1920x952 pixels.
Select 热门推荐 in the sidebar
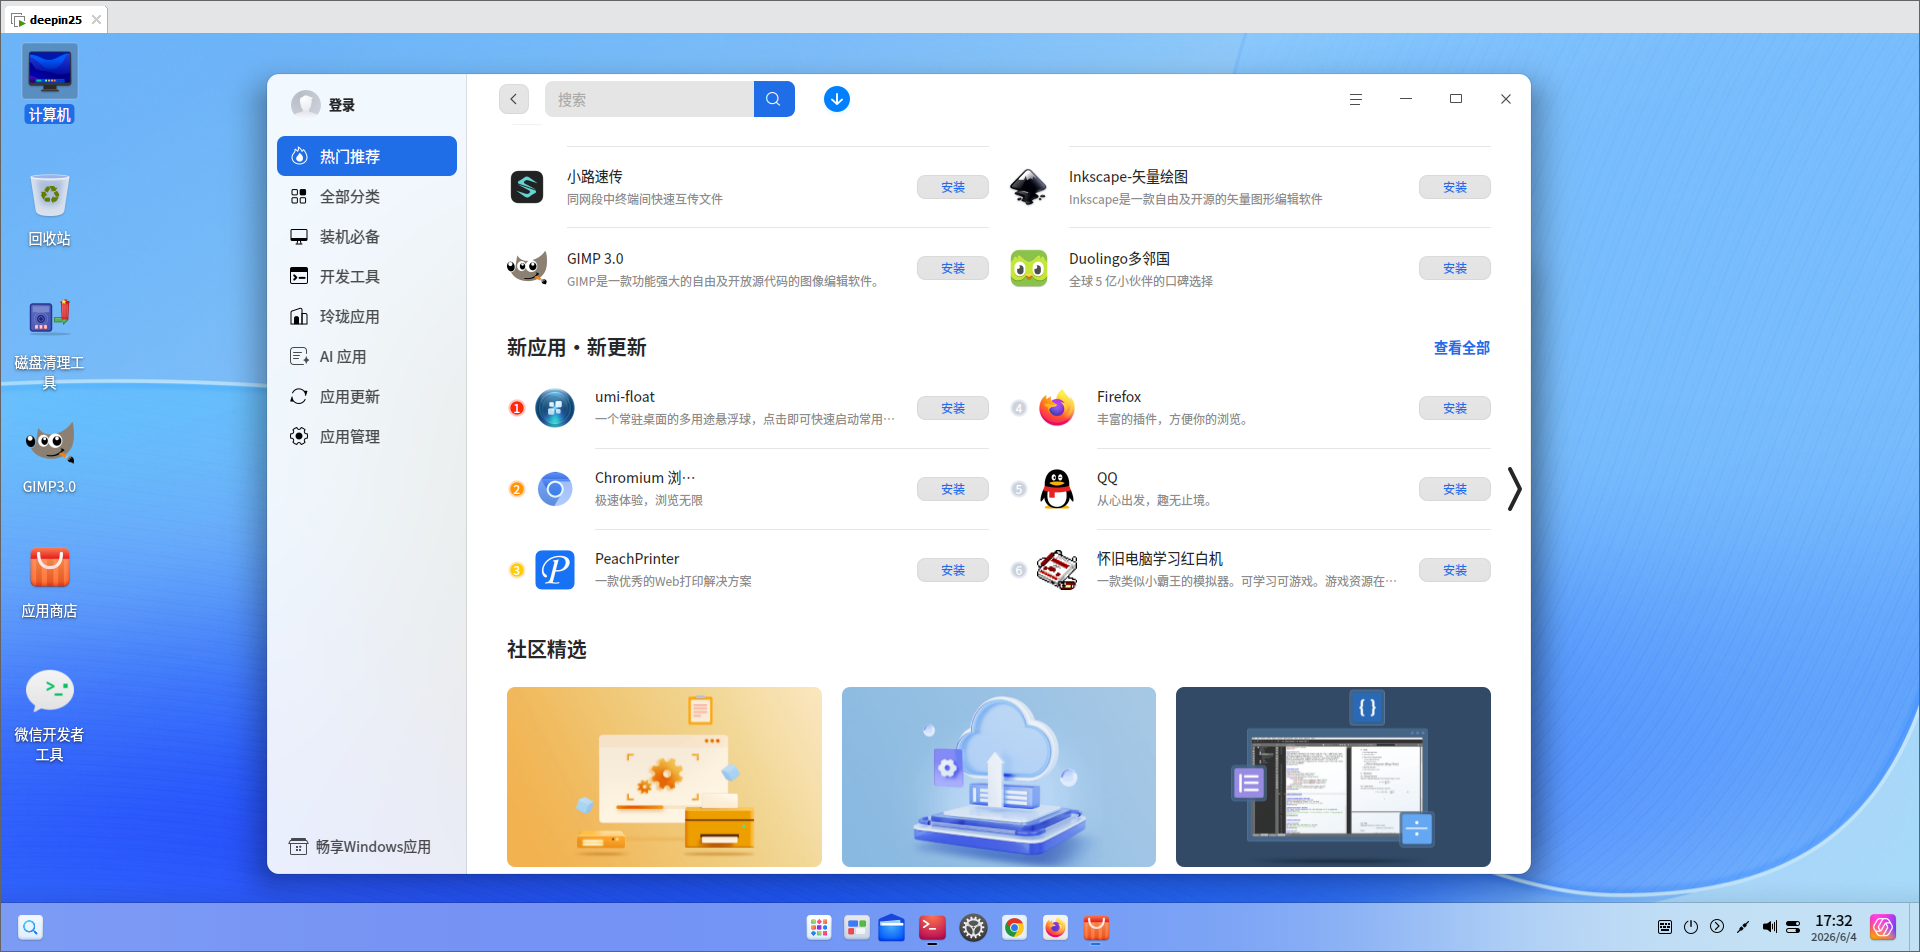(x=367, y=156)
